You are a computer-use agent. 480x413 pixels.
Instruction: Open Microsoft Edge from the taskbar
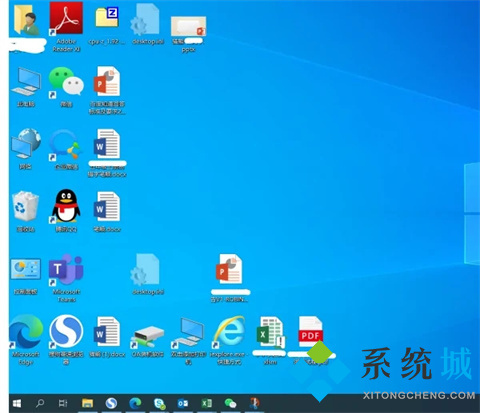tap(135, 403)
